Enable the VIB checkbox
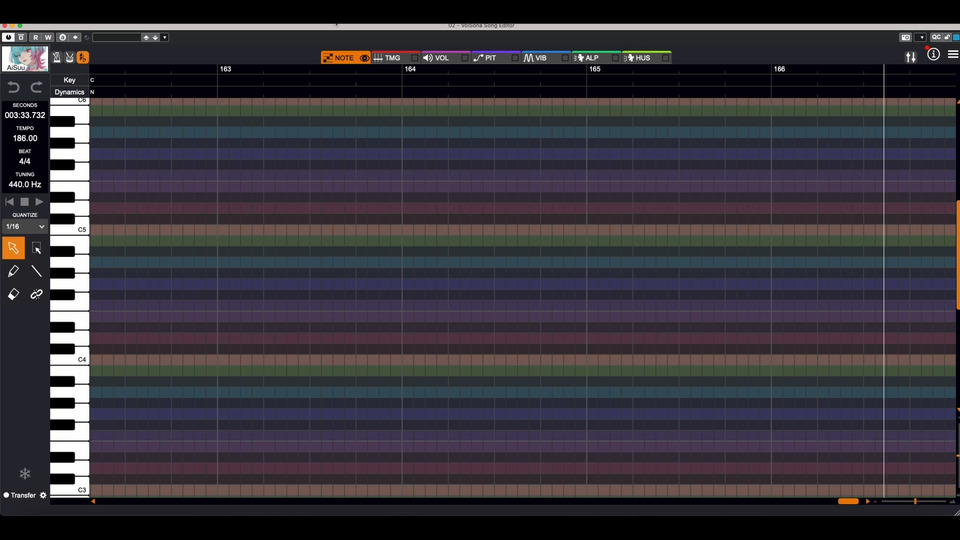960x540 pixels. [565, 58]
